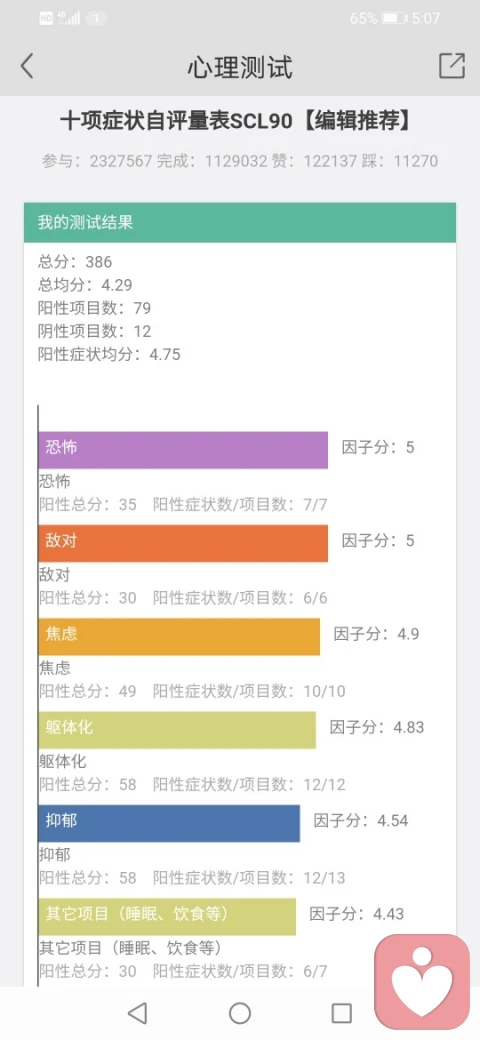The image size is (480, 1040).
Task: Tap the battery icon in status bar
Action: point(394,19)
